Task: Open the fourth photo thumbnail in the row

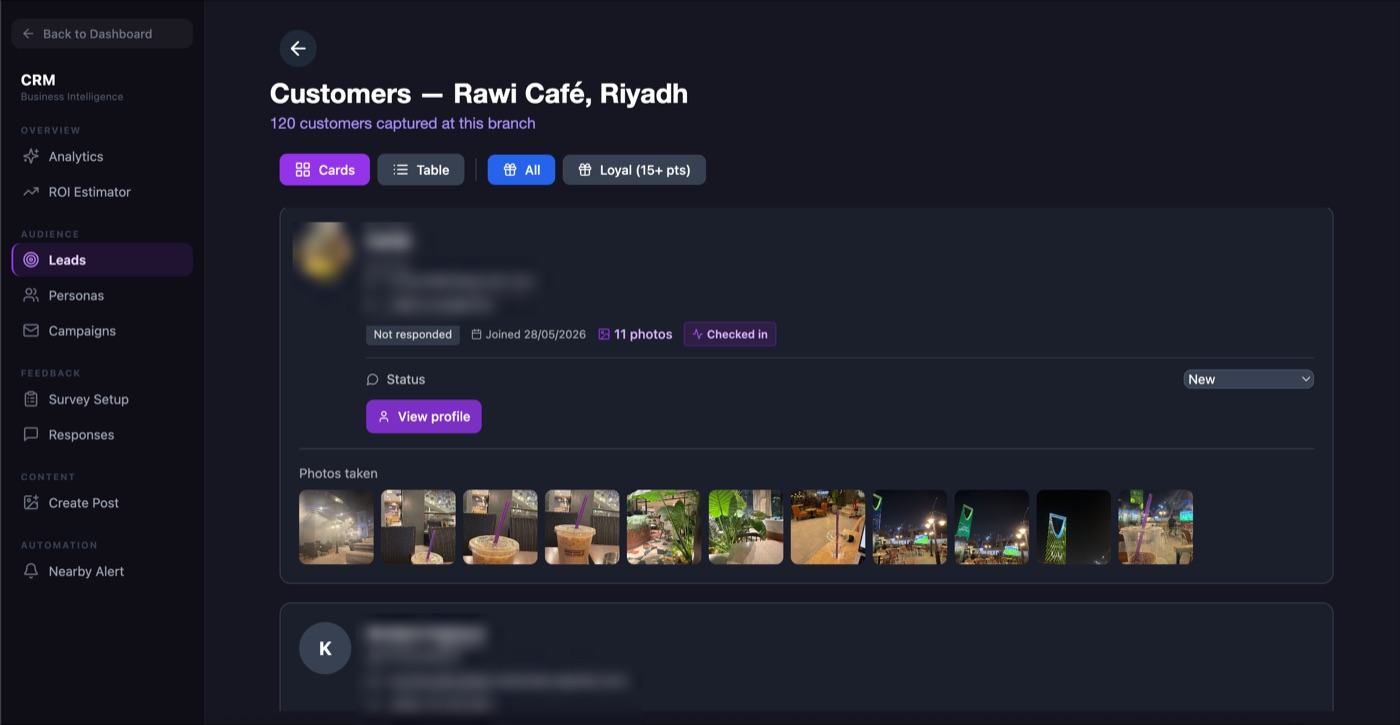Action: (583, 527)
